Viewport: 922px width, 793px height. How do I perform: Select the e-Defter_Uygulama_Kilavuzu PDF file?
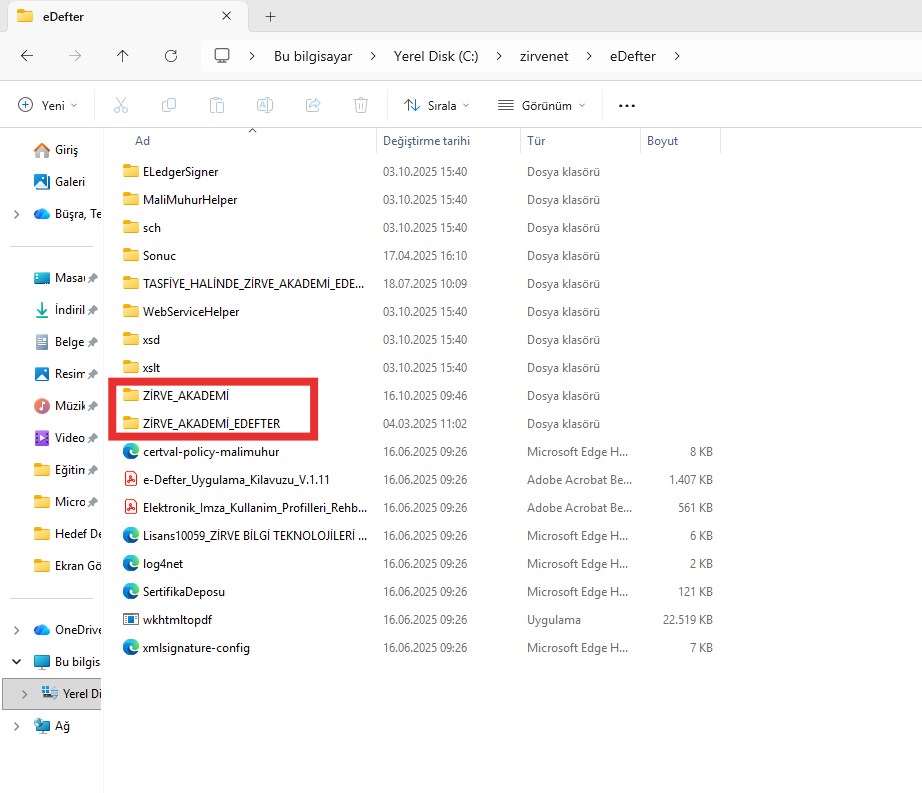tap(236, 480)
